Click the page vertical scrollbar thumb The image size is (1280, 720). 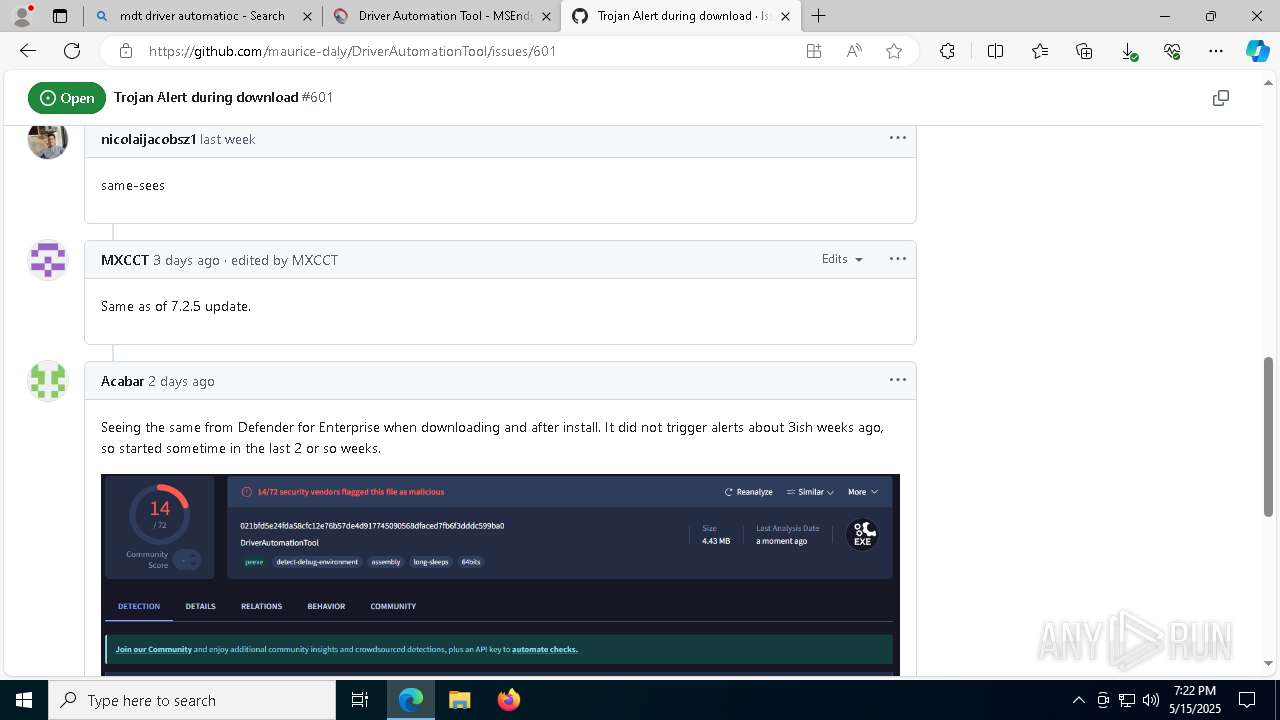(1269, 436)
